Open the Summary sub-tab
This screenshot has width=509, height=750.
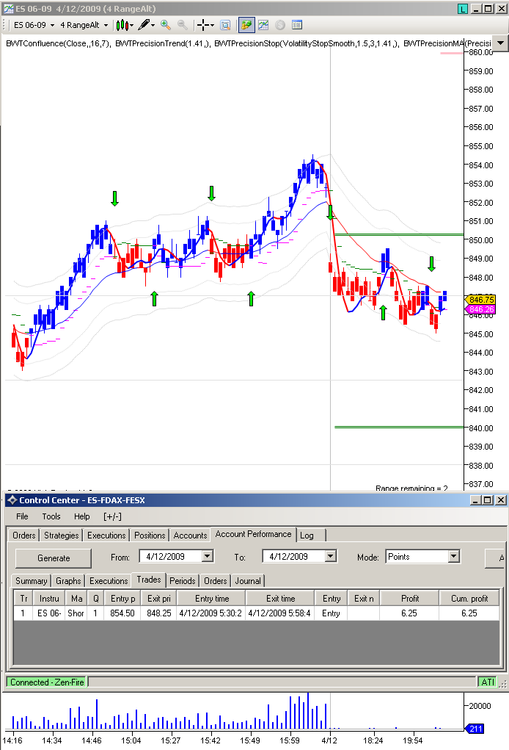(31, 581)
